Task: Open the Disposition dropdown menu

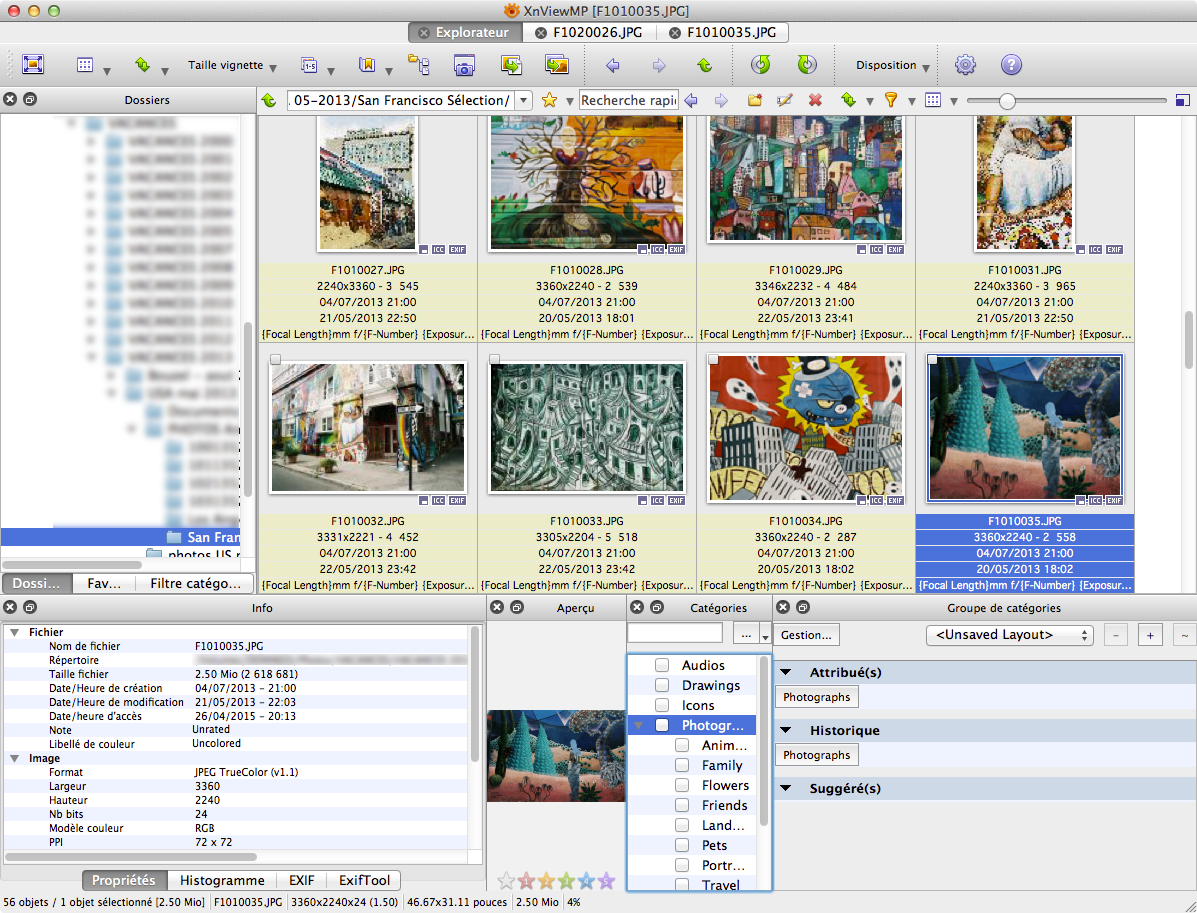Action: click(x=892, y=66)
